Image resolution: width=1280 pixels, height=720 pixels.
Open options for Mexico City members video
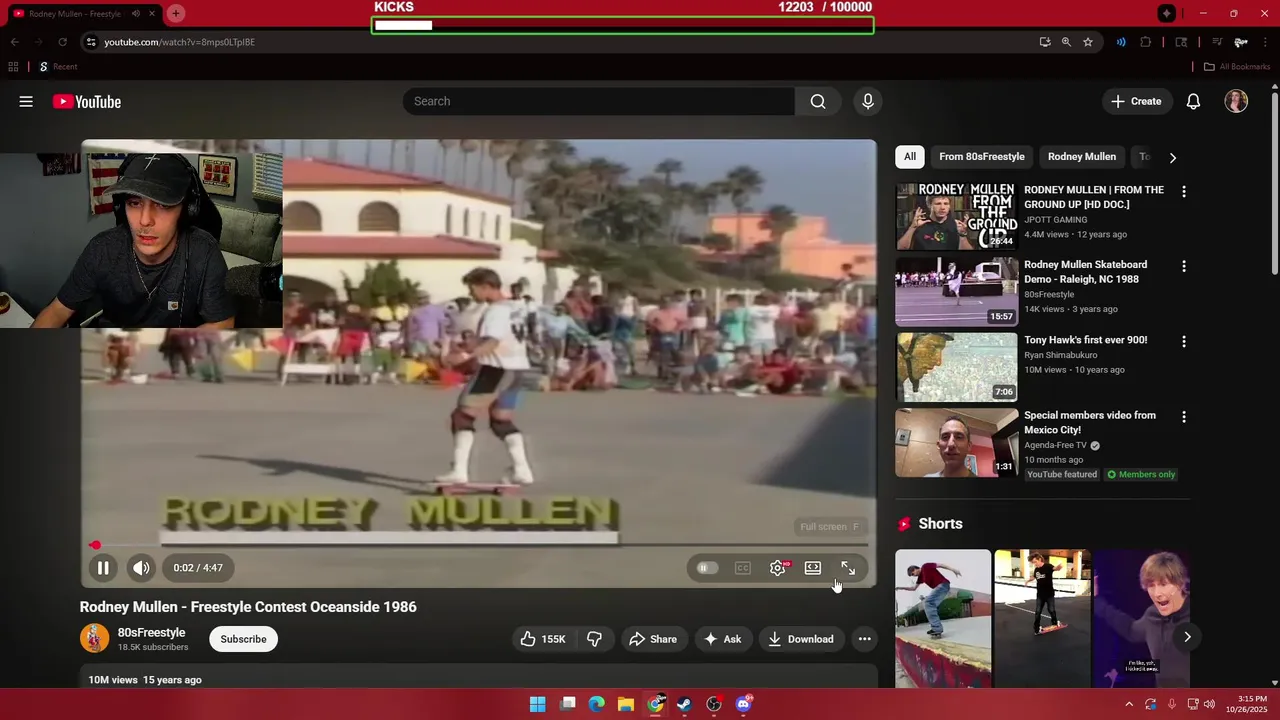1184,416
